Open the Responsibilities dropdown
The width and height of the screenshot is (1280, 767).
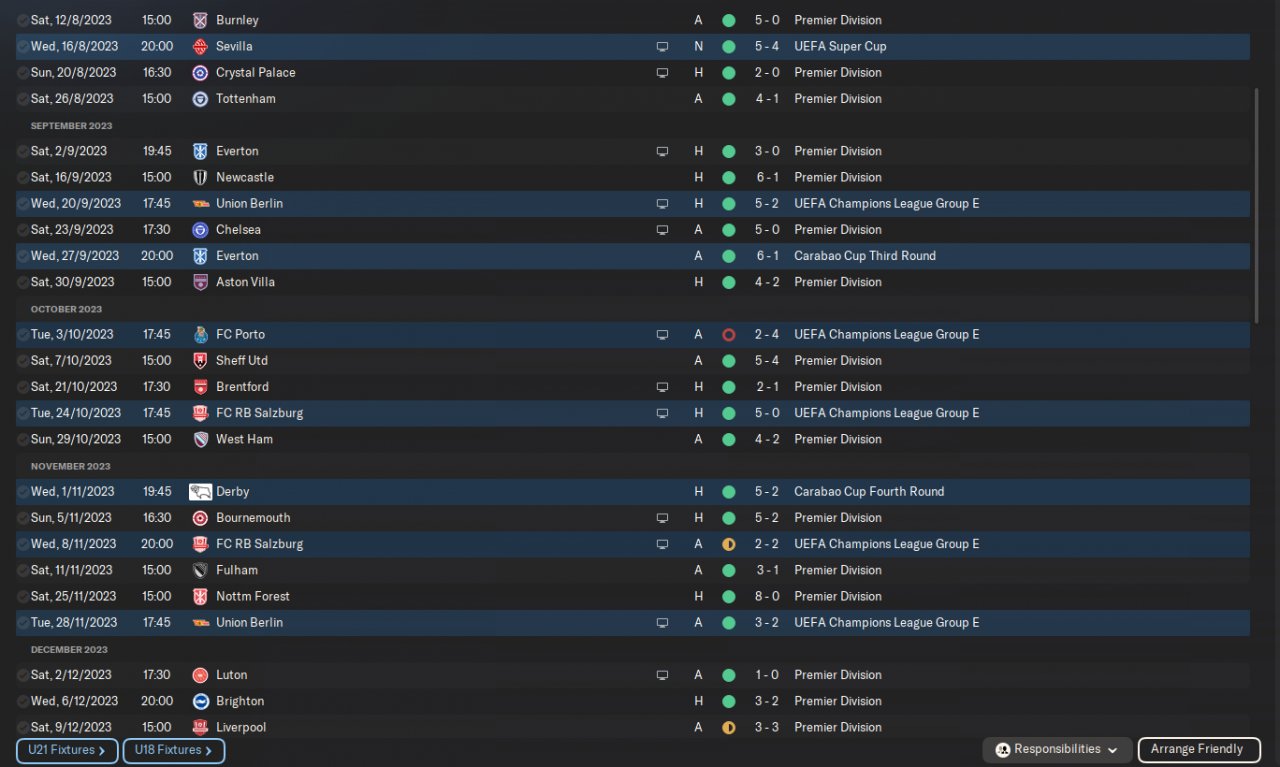1058,749
